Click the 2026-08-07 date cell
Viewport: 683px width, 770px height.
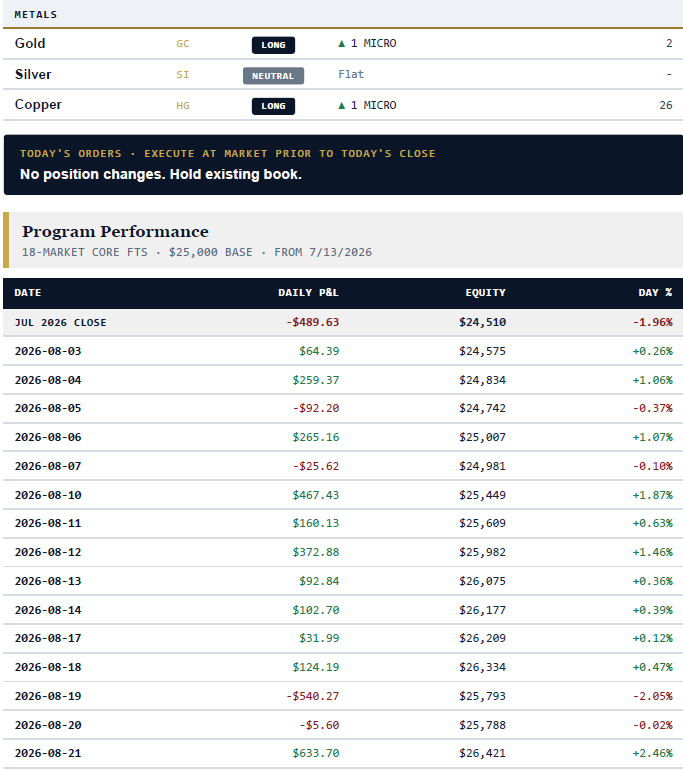[x=48, y=466]
